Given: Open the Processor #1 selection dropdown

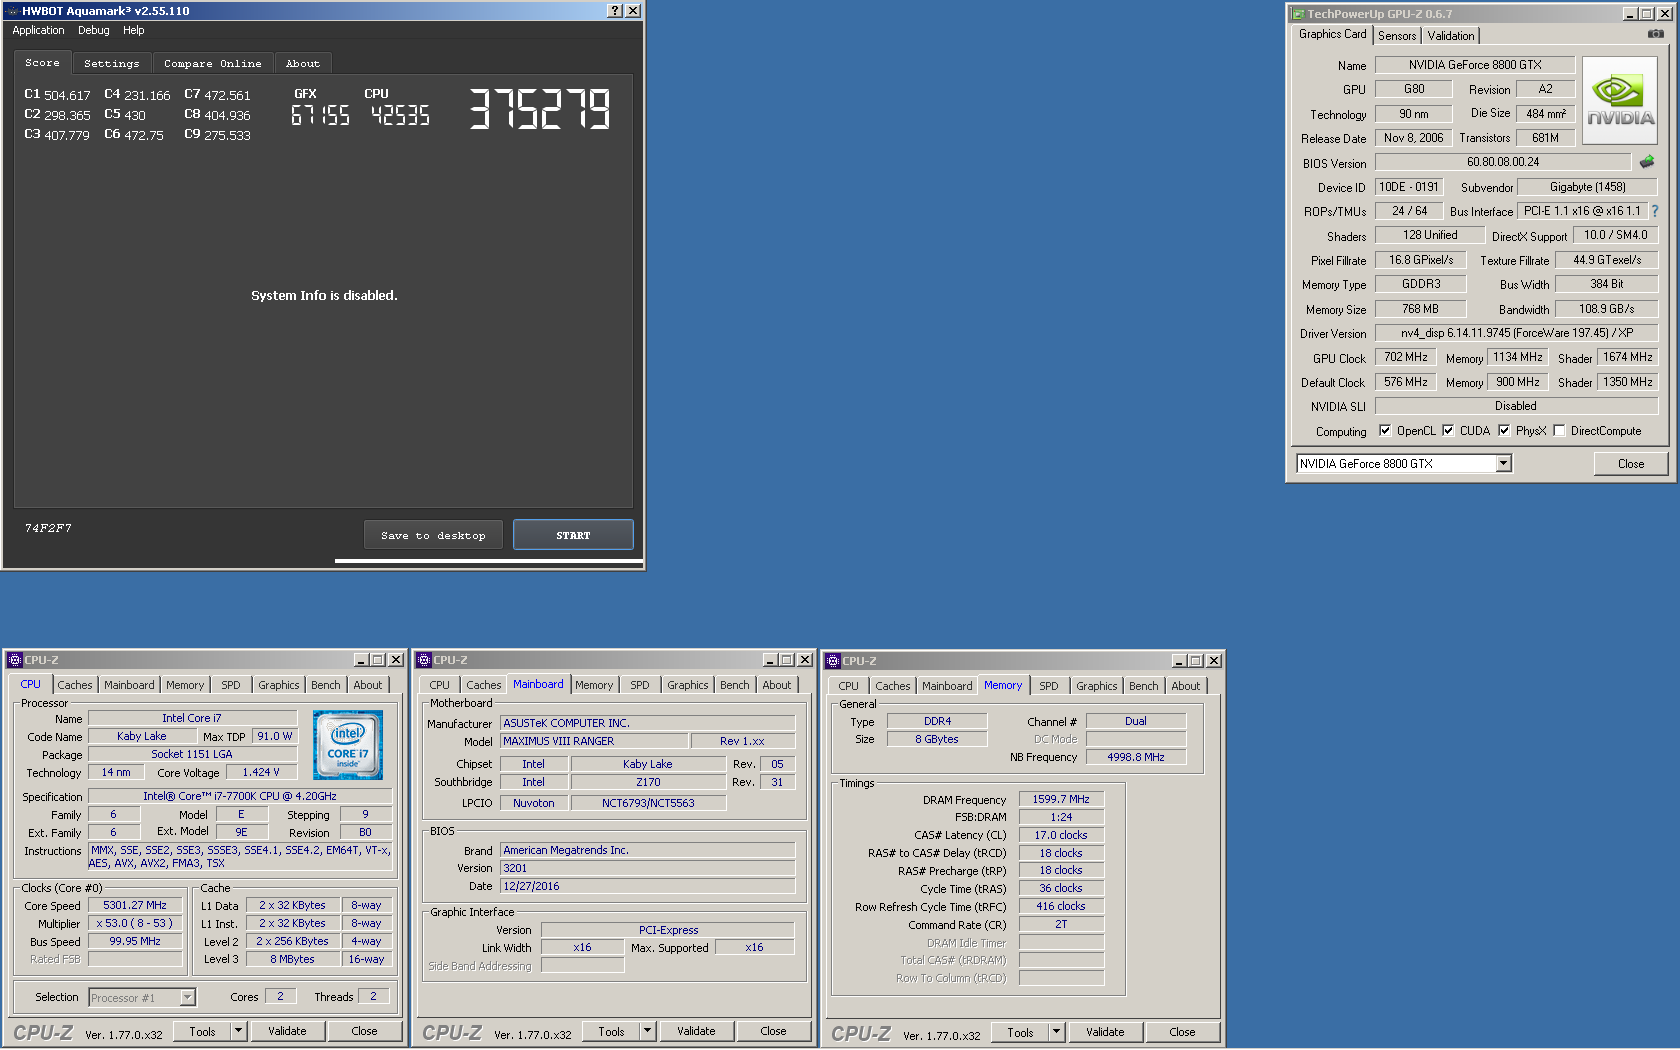Looking at the screenshot, I should (187, 998).
